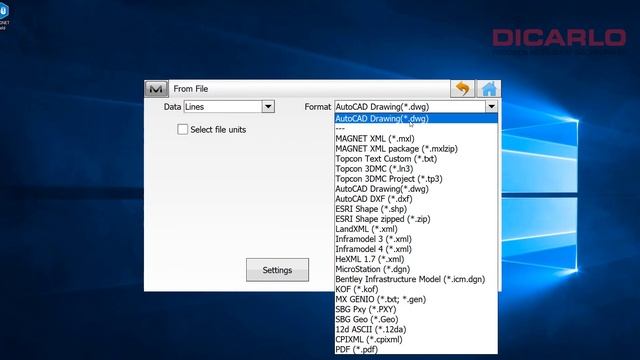Image resolution: width=640 pixels, height=360 pixels.
Task: Expand the Data dropdown arrow
Action: click(268, 107)
